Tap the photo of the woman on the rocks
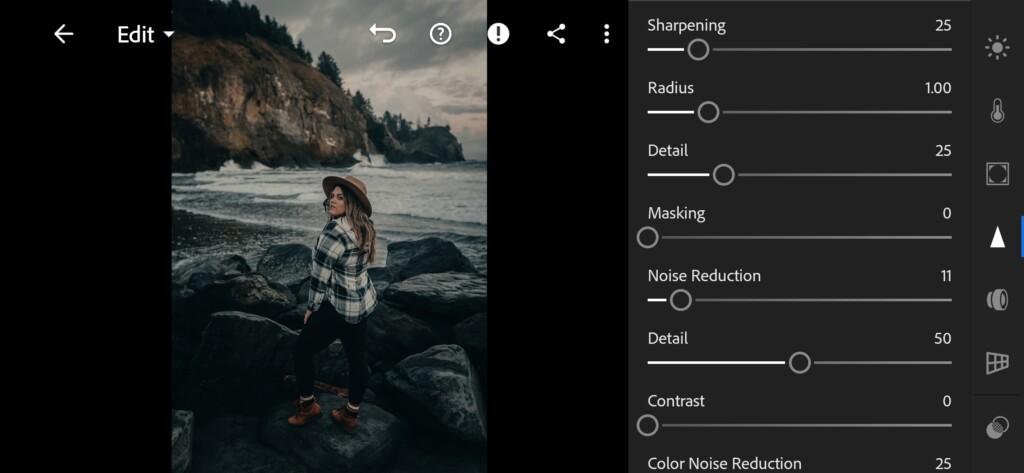 [x=329, y=236]
